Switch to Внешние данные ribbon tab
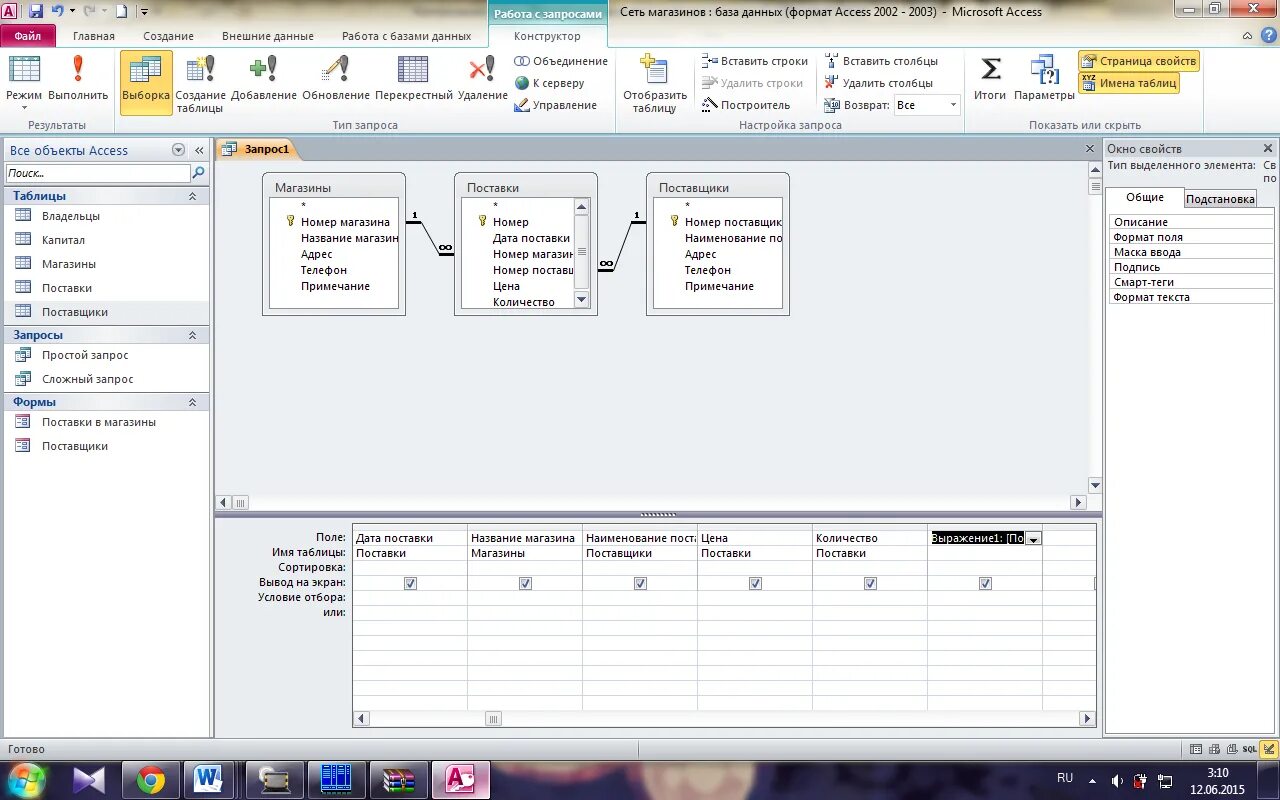 pyautogui.click(x=268, y=36)
